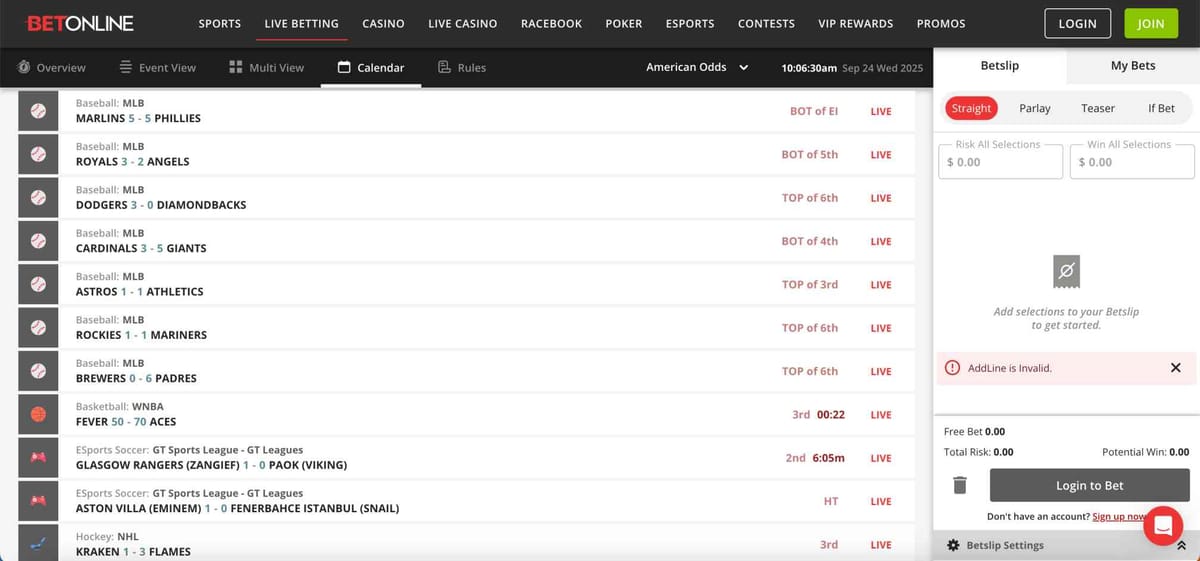Open the Kraken vs Flames NHL event
Screen dimensions: 1200x561
tap(466, 543)
